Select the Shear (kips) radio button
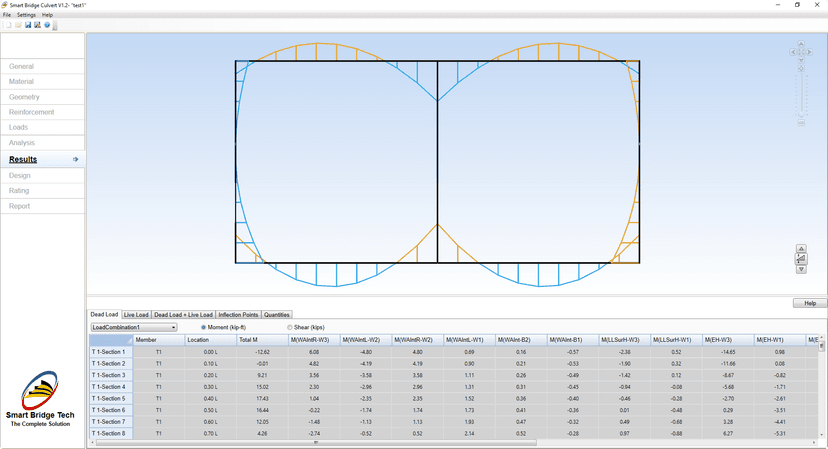 tap(291, 327)
